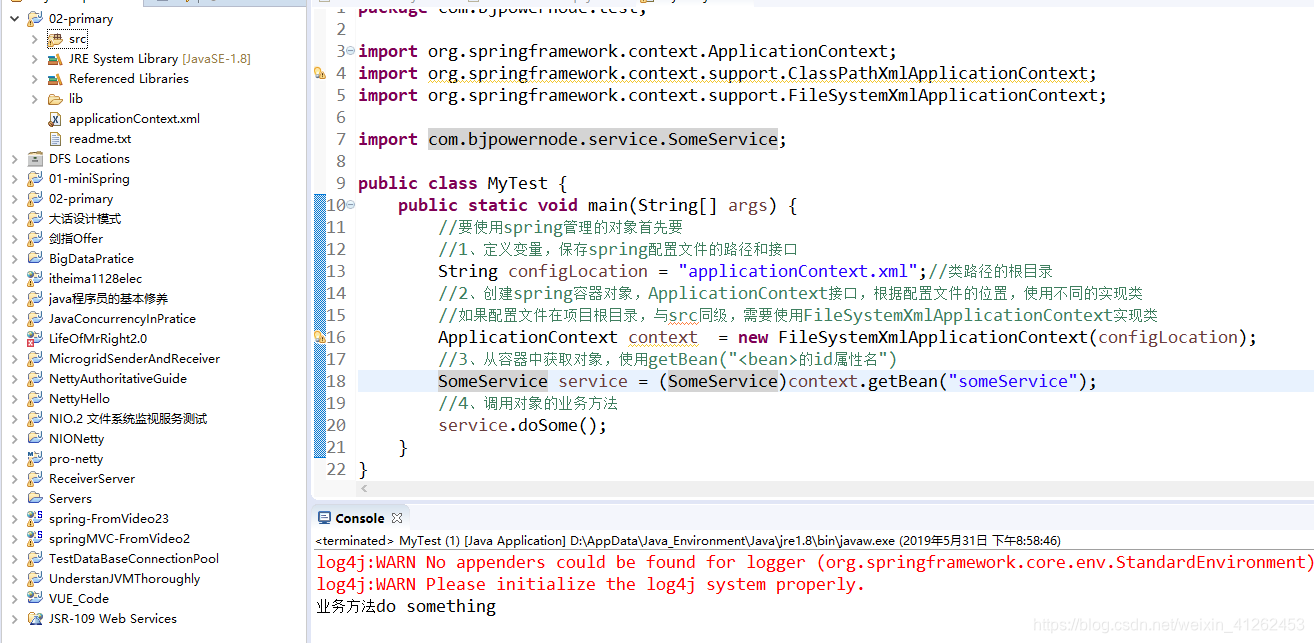Click the 大话设计模式 project icon
1314x643 pixels.
pyautogui.click(x=35, y=219)
